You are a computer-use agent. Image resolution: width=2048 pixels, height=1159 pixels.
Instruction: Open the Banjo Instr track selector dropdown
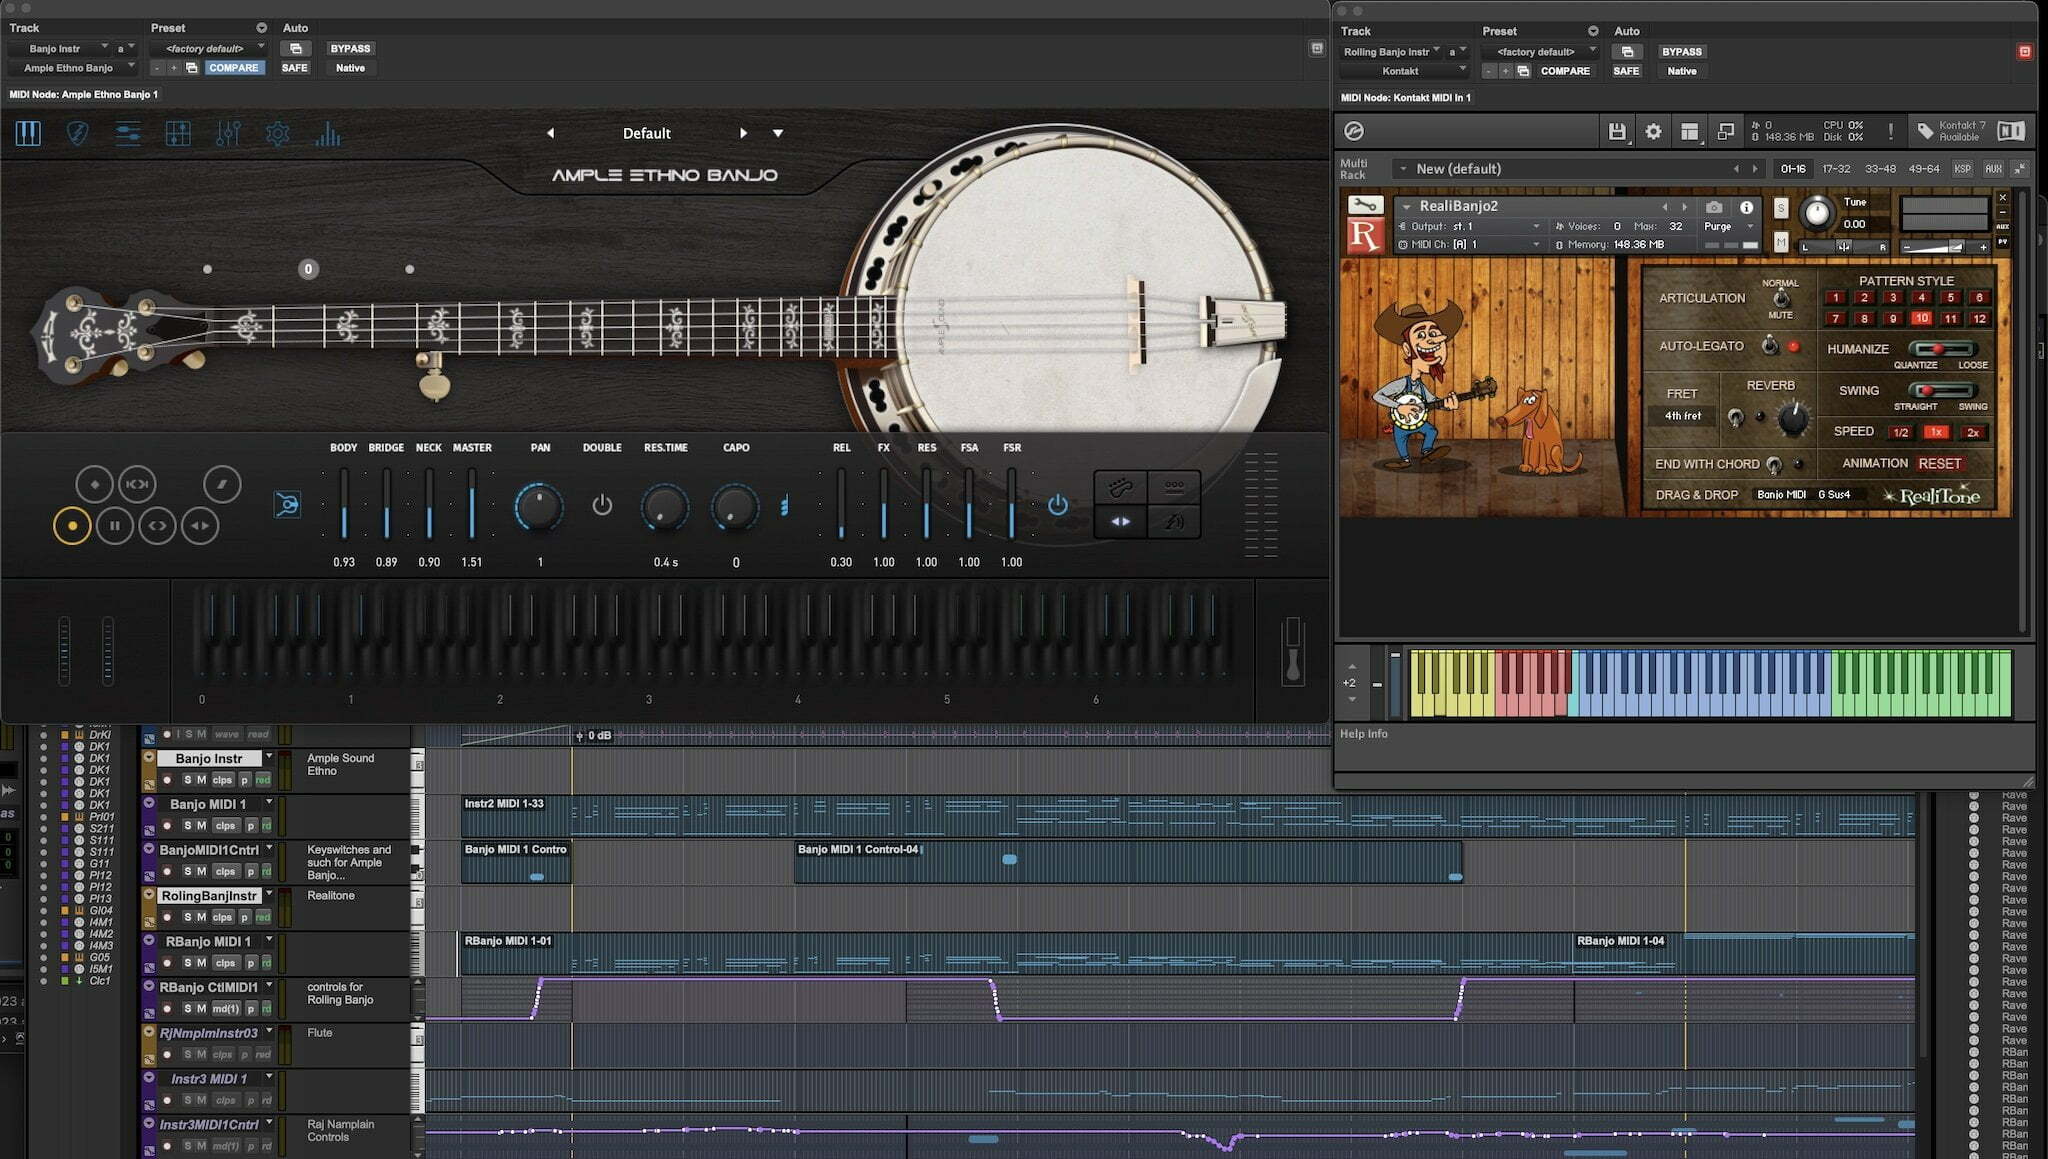59,48
